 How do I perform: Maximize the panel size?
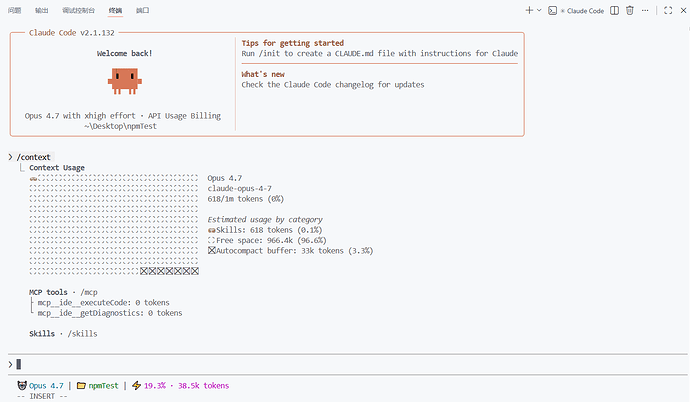coord(668,11)
